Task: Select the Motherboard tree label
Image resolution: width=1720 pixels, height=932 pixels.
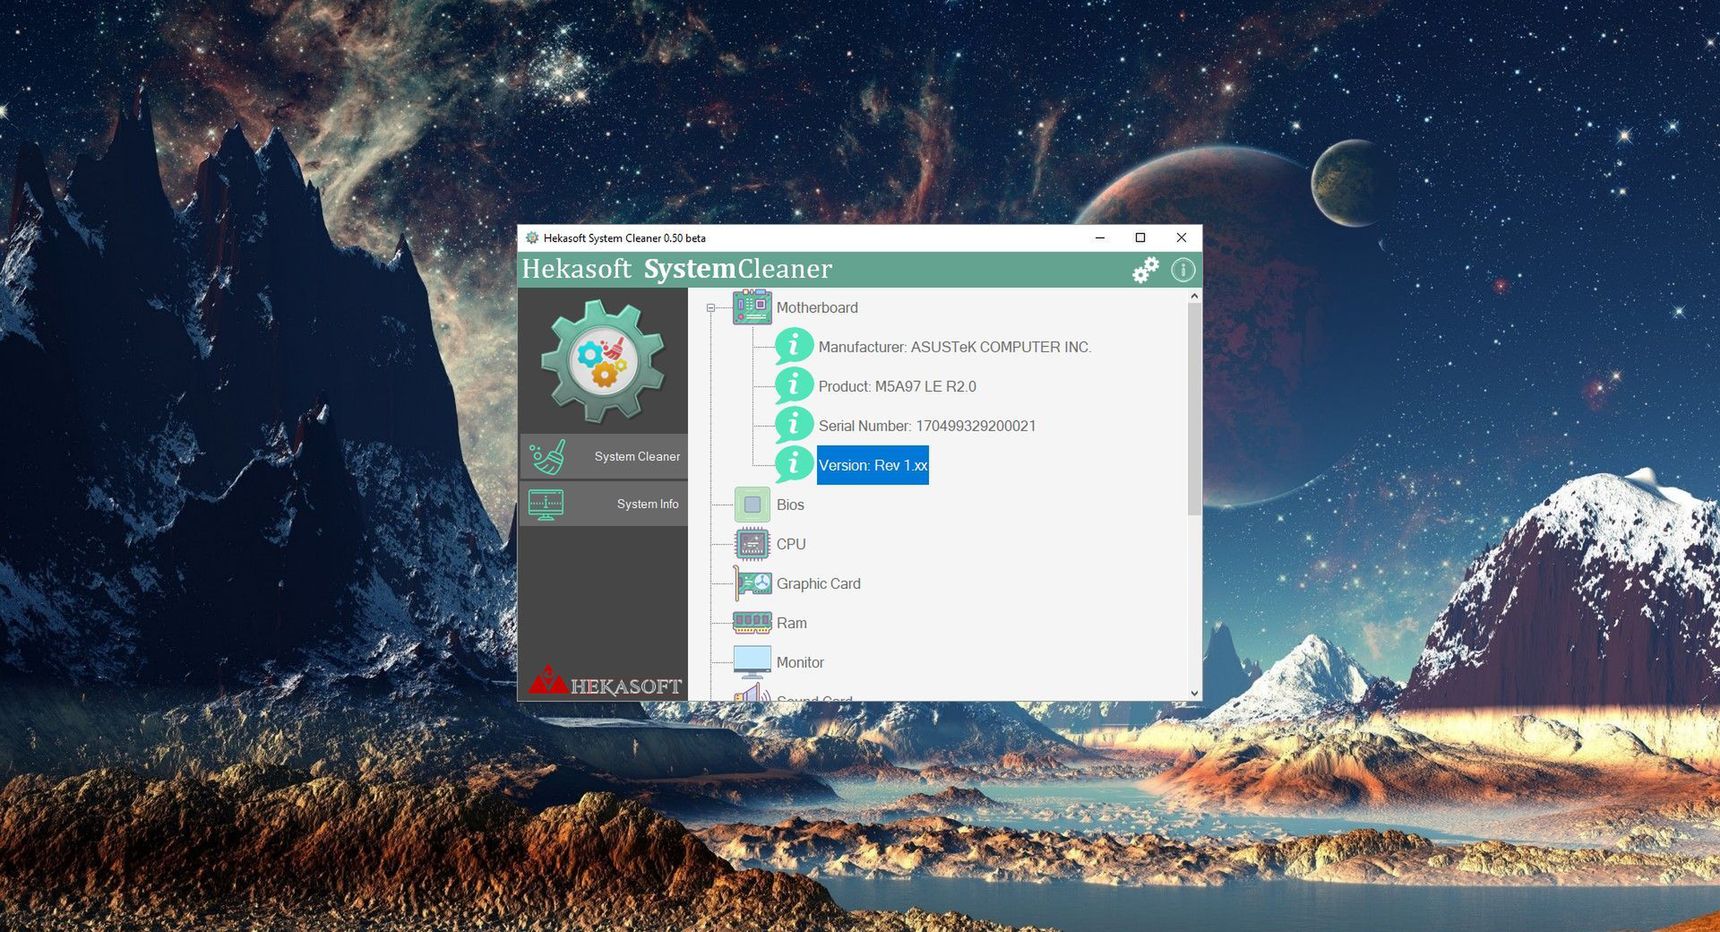Action: click(817, 308)
